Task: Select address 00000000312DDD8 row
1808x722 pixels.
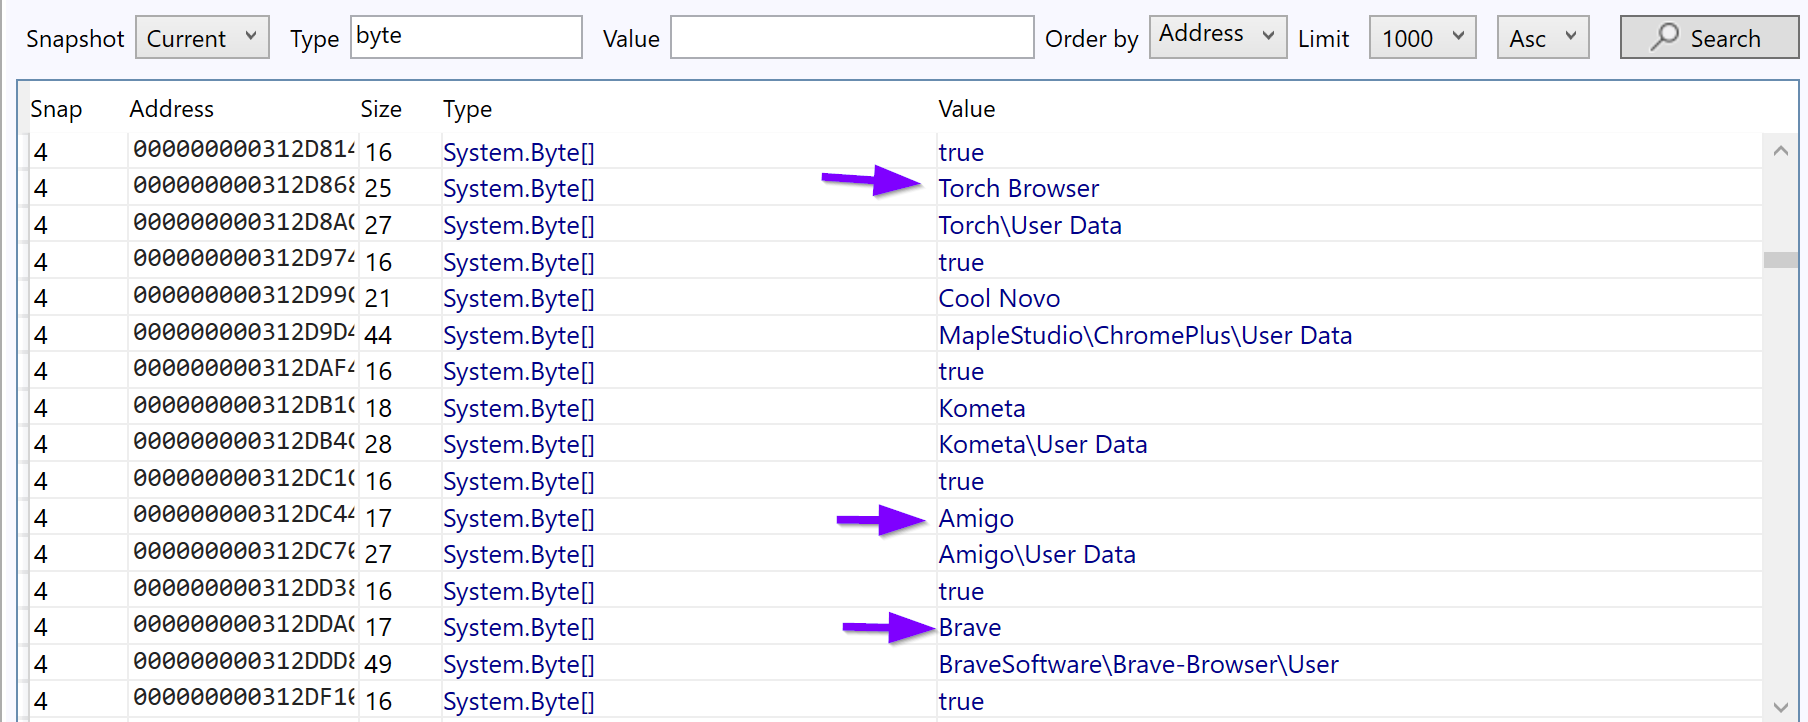Action: coord(244,661)
